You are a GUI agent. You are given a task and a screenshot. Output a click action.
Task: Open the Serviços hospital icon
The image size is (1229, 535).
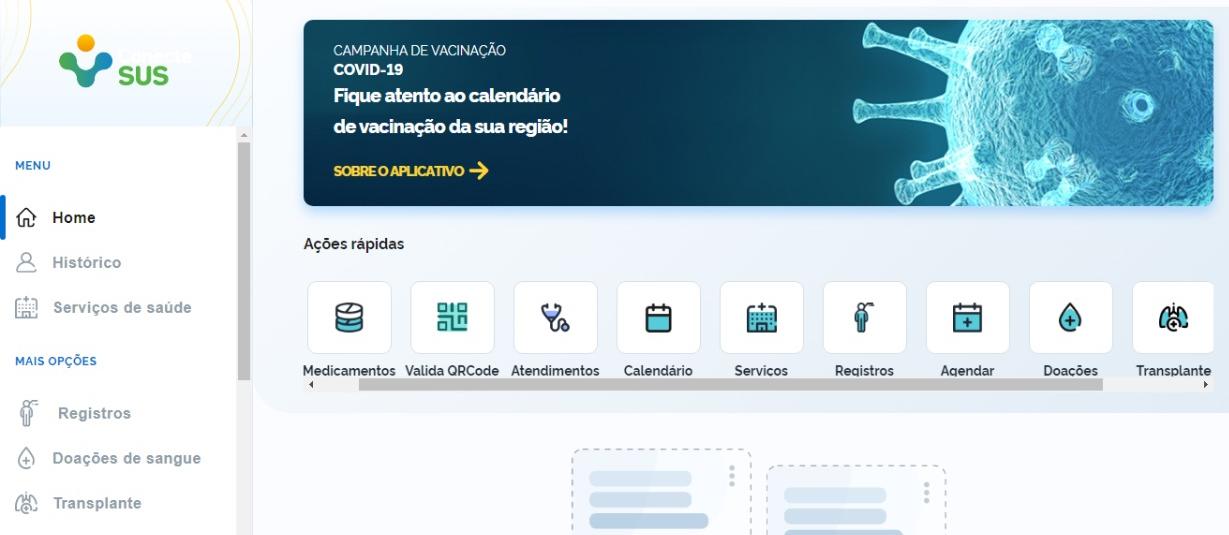coord(761,318)
